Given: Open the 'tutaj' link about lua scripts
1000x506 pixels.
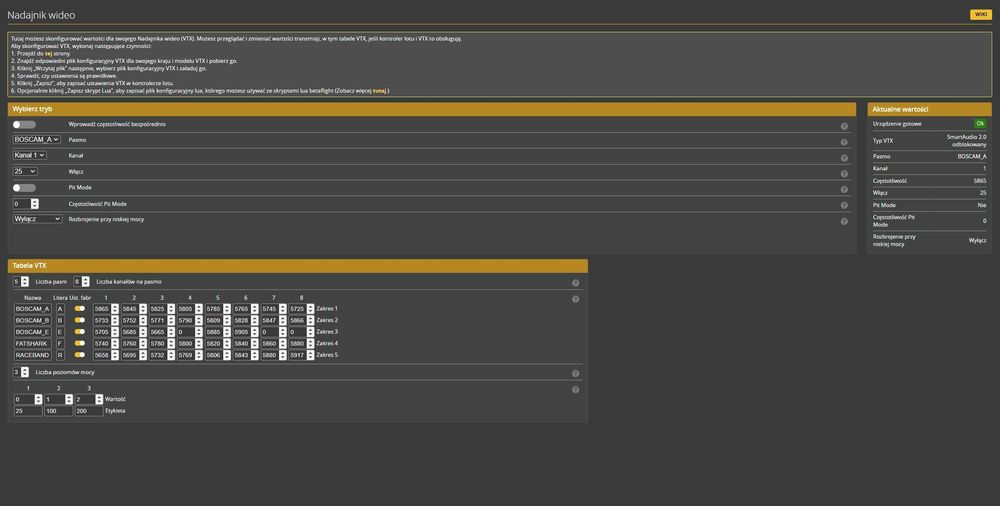Looking at the screenshot, I should 379,91.
